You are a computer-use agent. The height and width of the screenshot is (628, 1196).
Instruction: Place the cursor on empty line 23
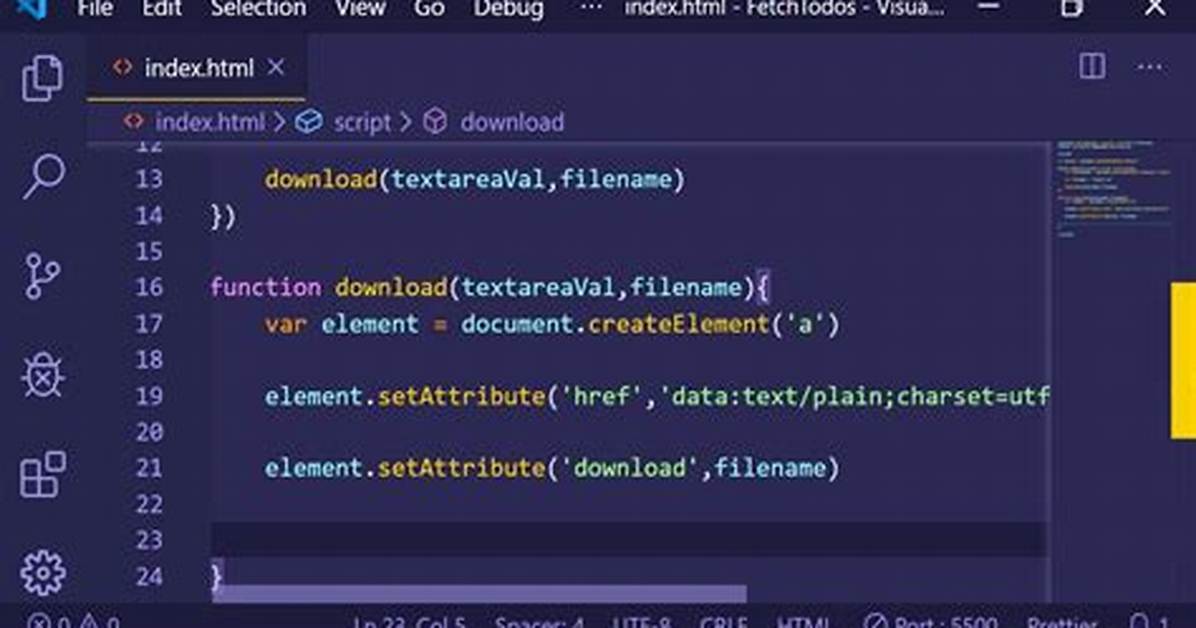(629, 539)
